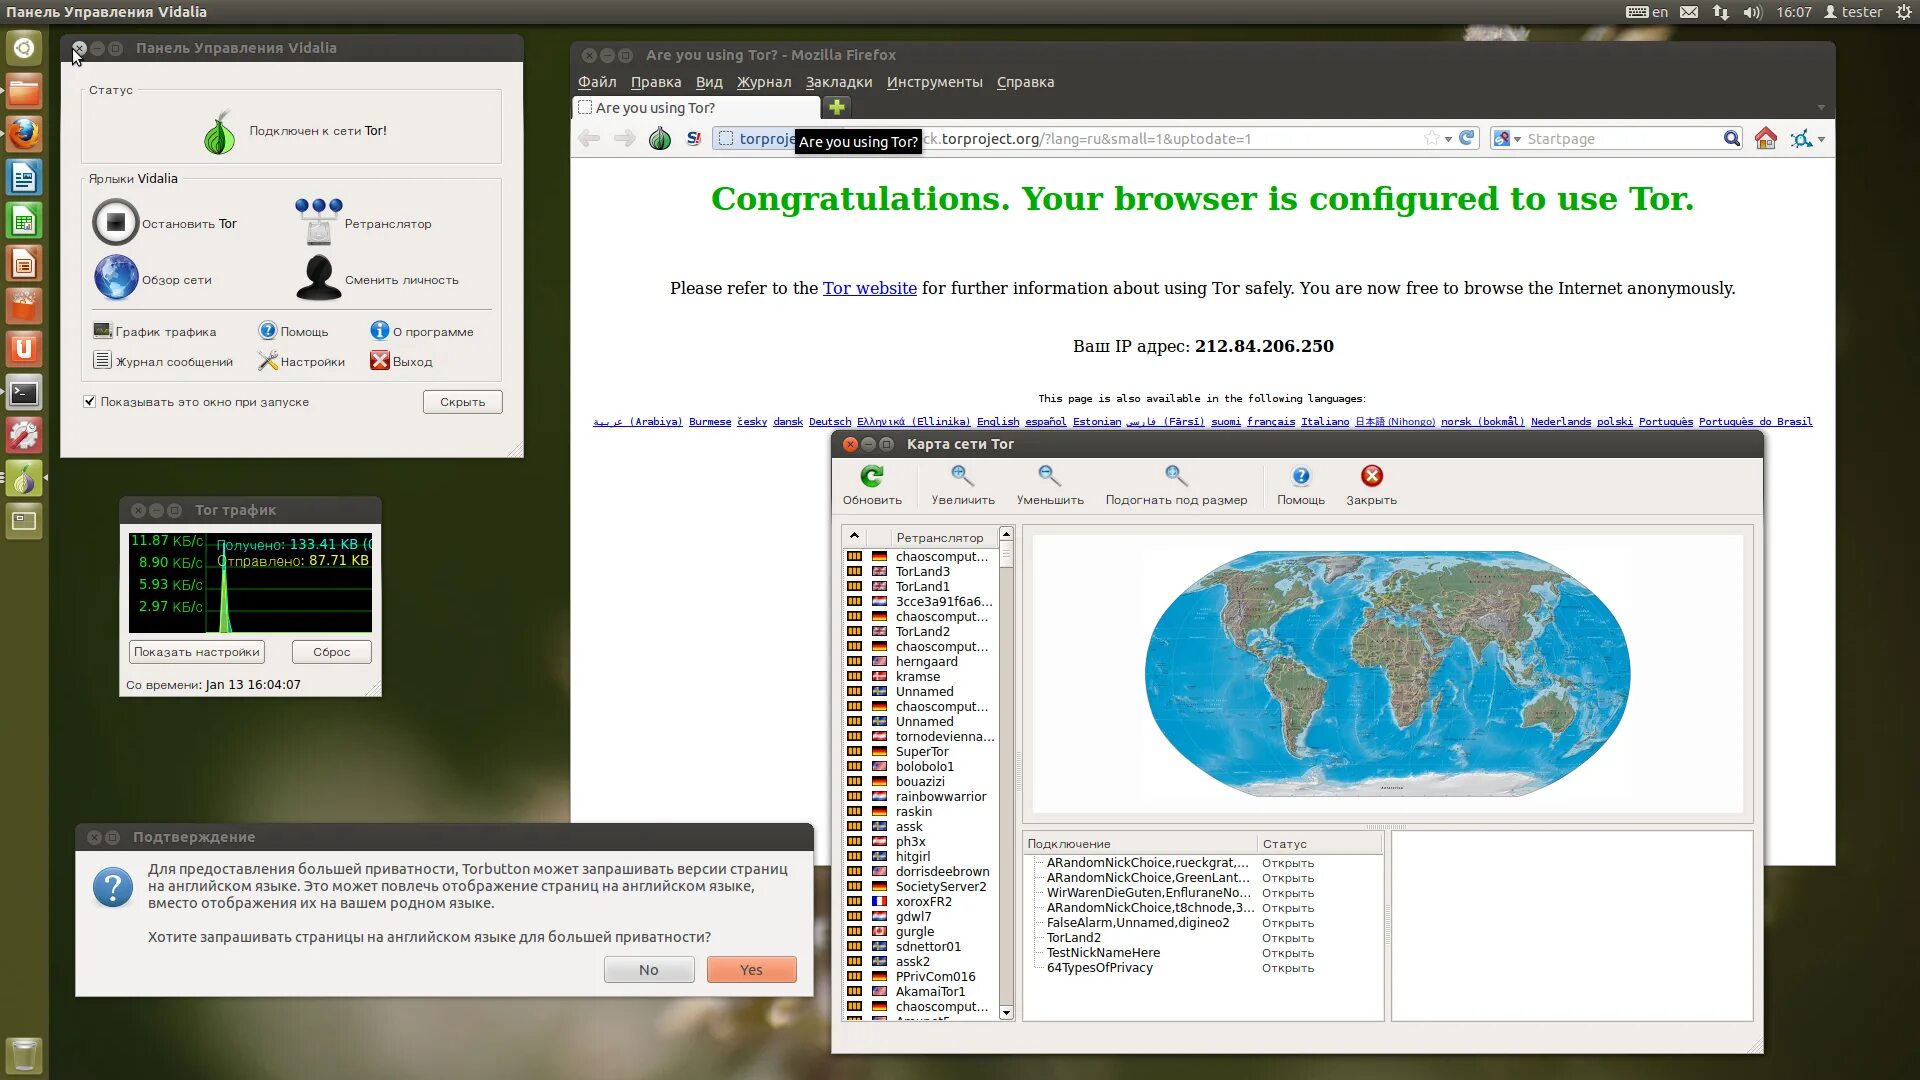This screenshot has width=1920, height=1080.
Task: Open the Обзор сети globe icon
Action: (115, 278)
